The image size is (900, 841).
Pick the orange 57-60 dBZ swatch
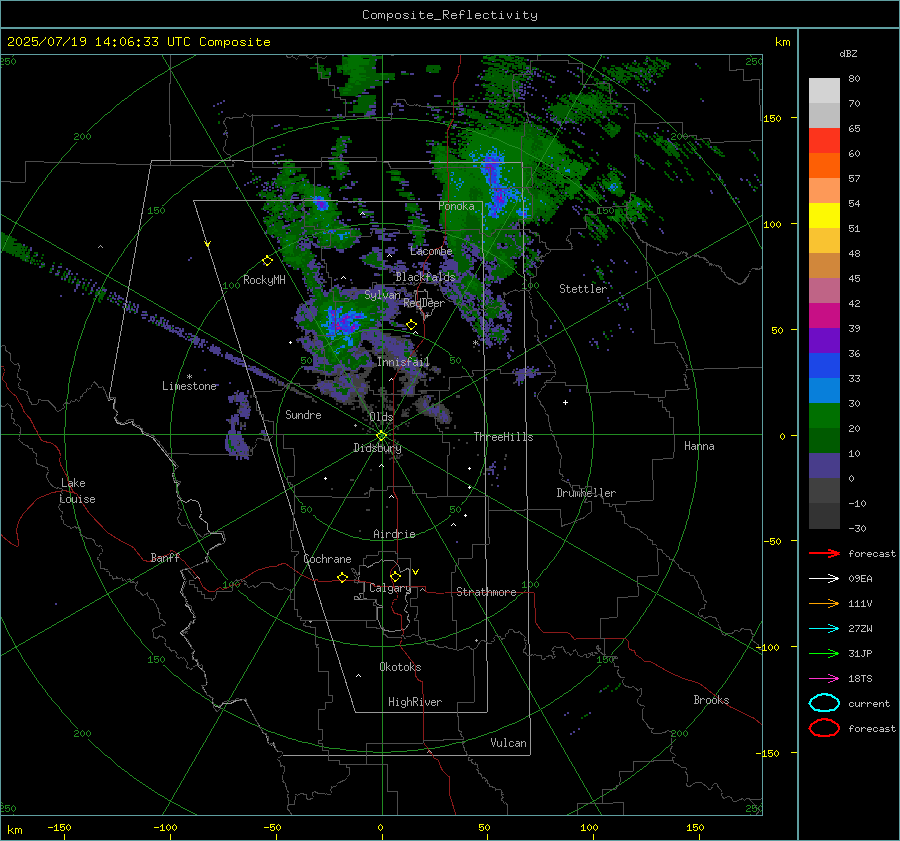pos(824,166)
